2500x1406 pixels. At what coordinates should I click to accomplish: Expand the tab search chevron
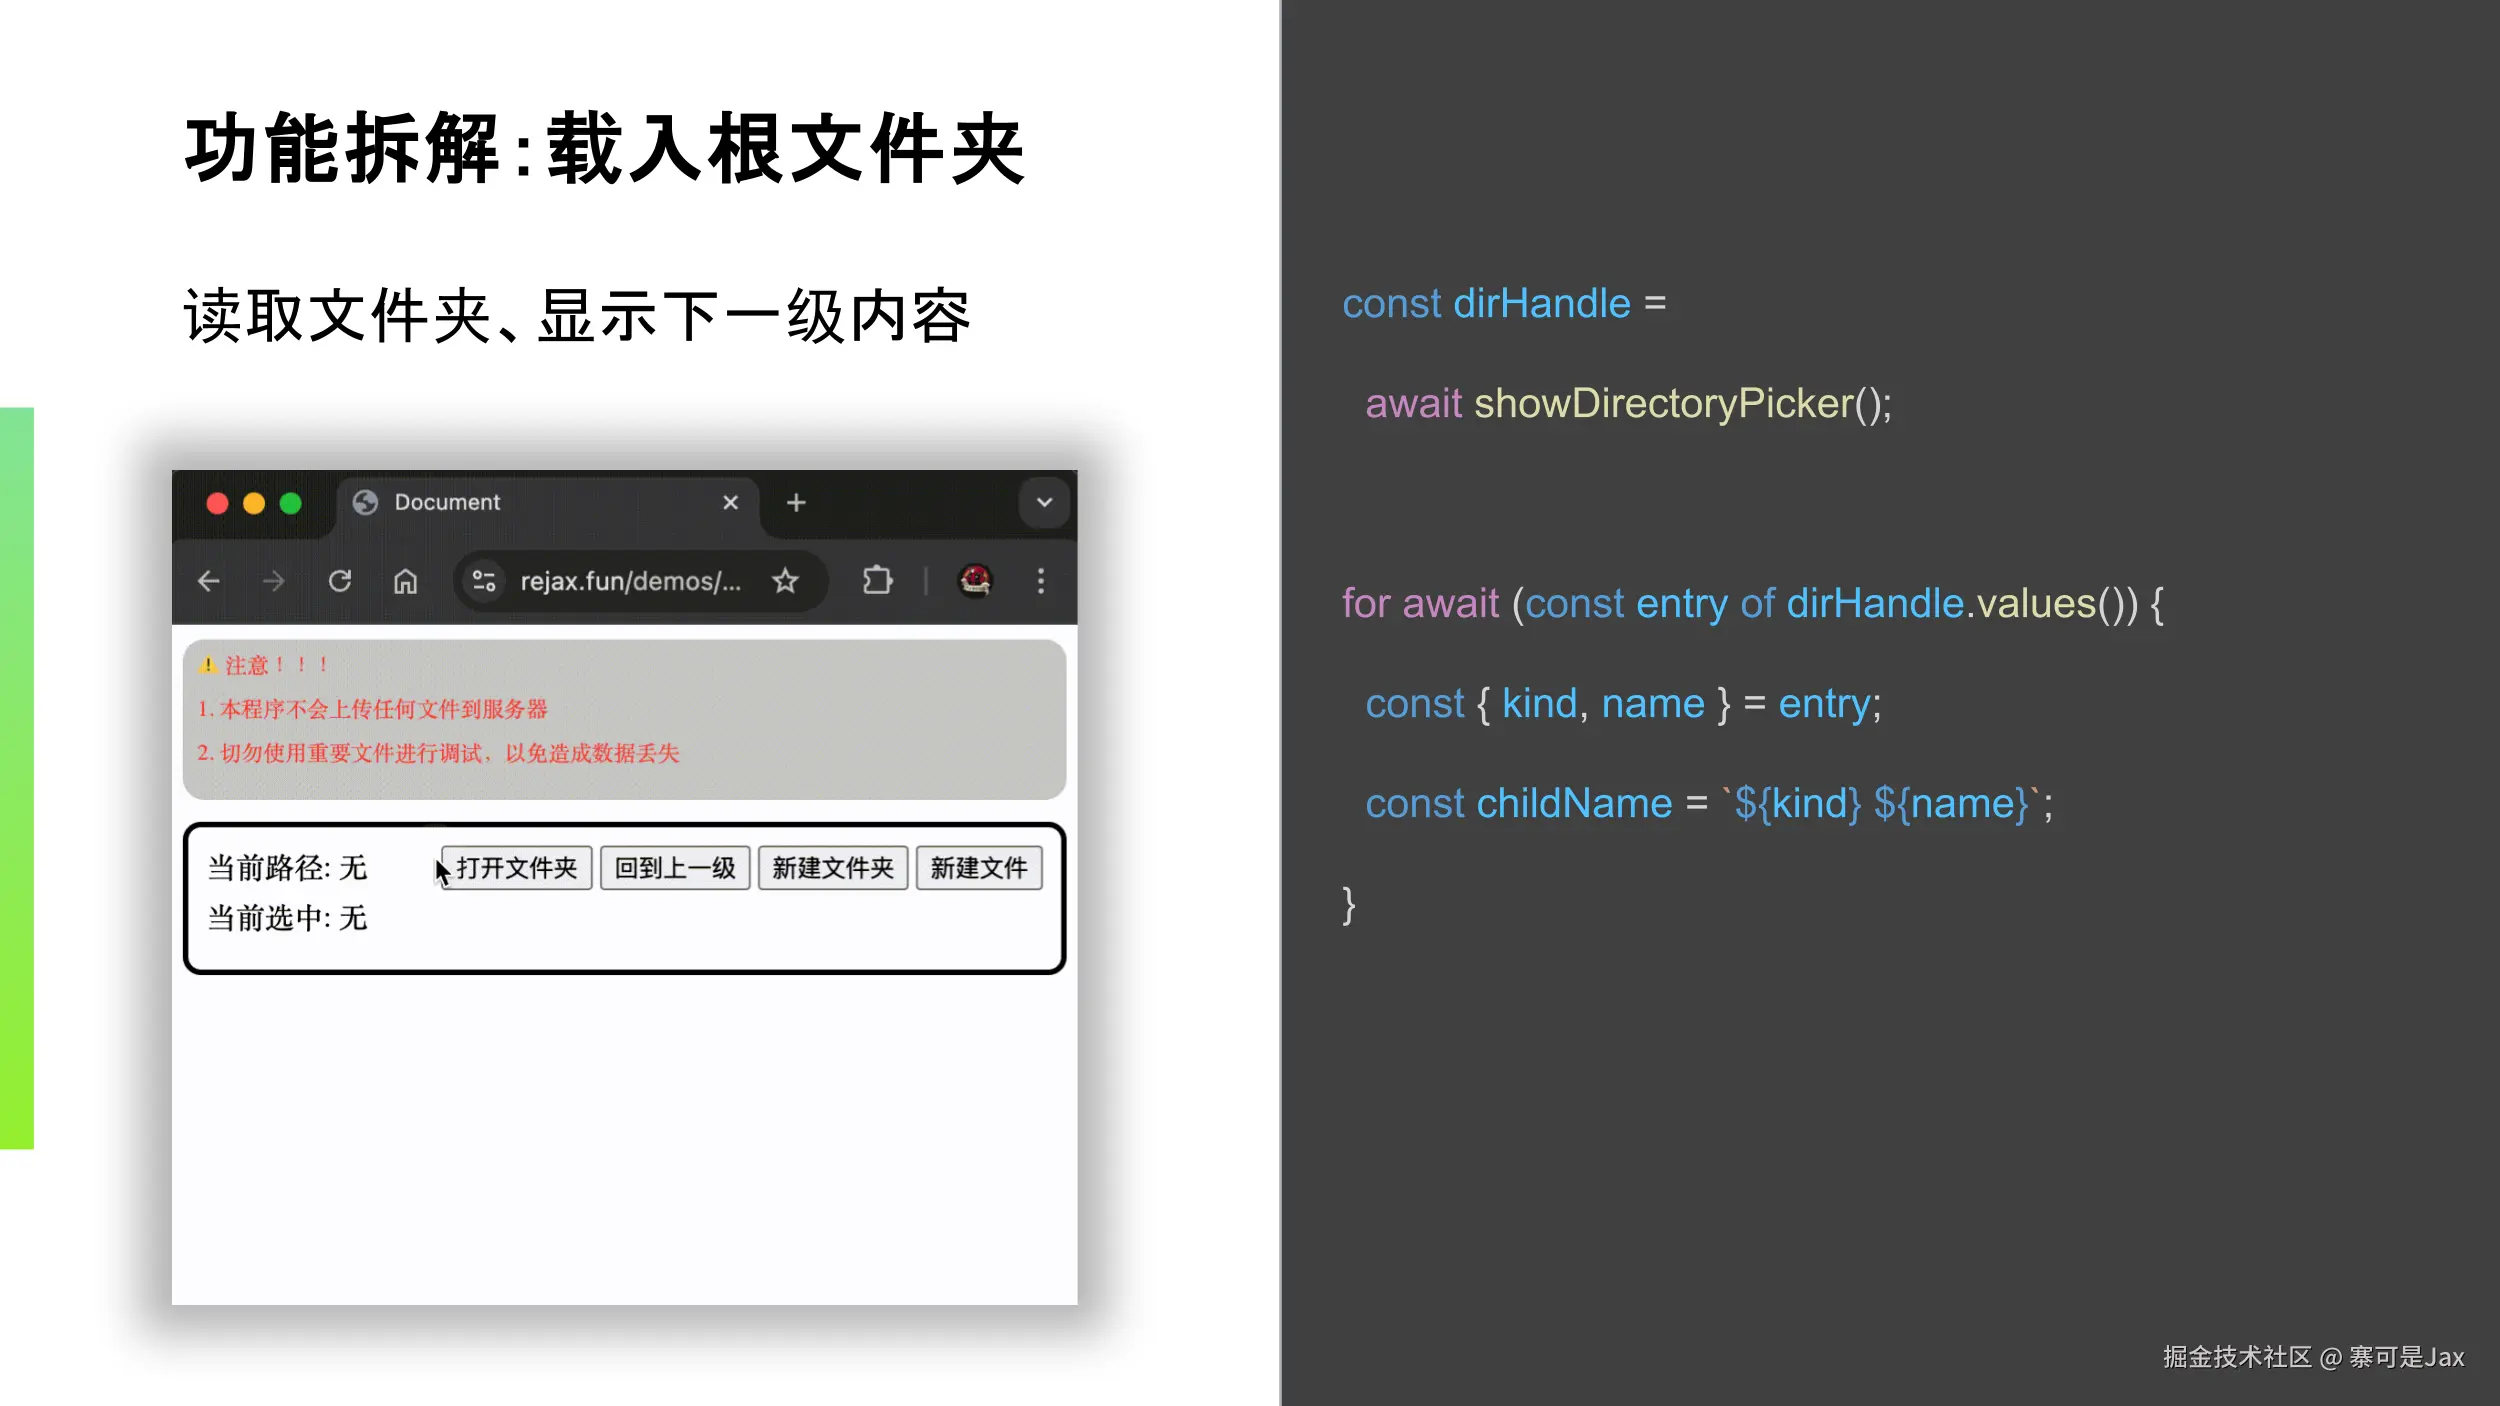coord(1044,502)
